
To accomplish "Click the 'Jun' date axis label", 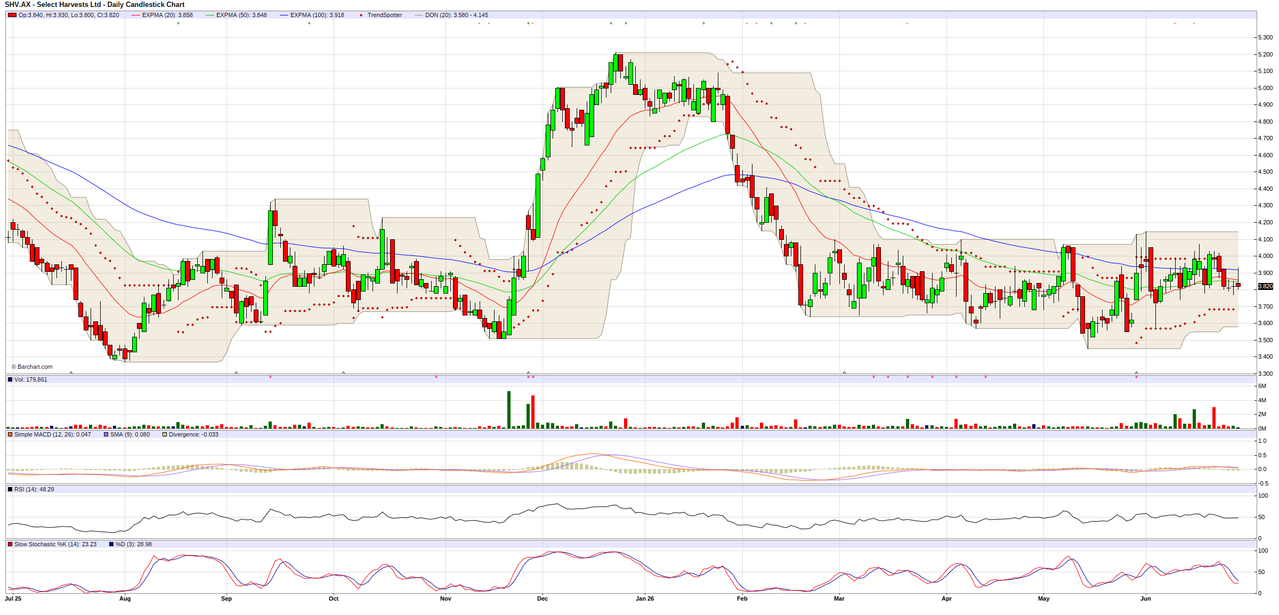I will [1145, 597].
